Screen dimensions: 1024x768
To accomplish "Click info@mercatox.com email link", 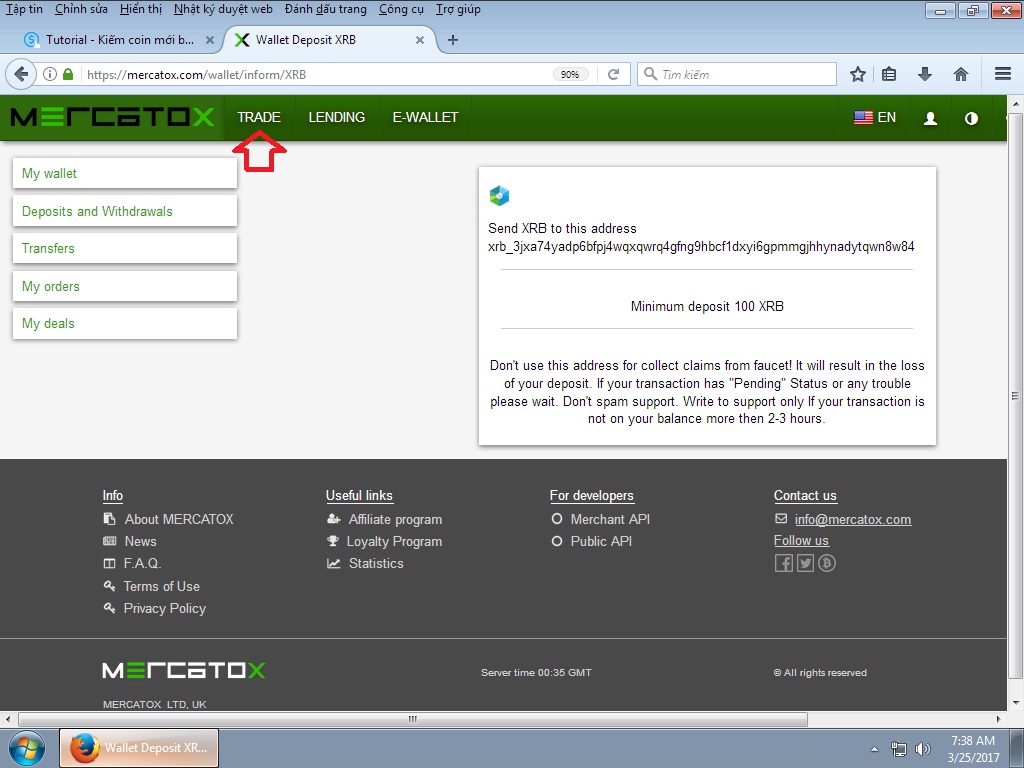I will 853,519.
